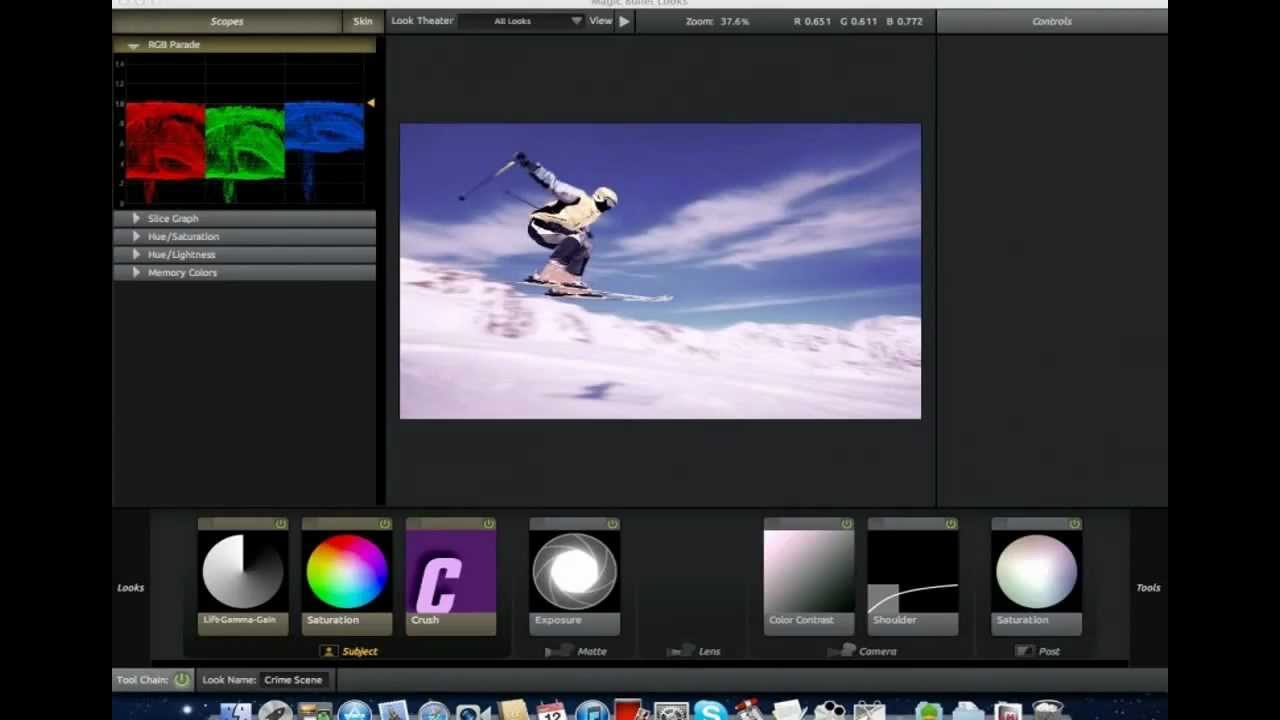The width and height of the screenshot is (1280, 720).
Task: Click the R 0.651 value readout
Action: tap(813, 21)
